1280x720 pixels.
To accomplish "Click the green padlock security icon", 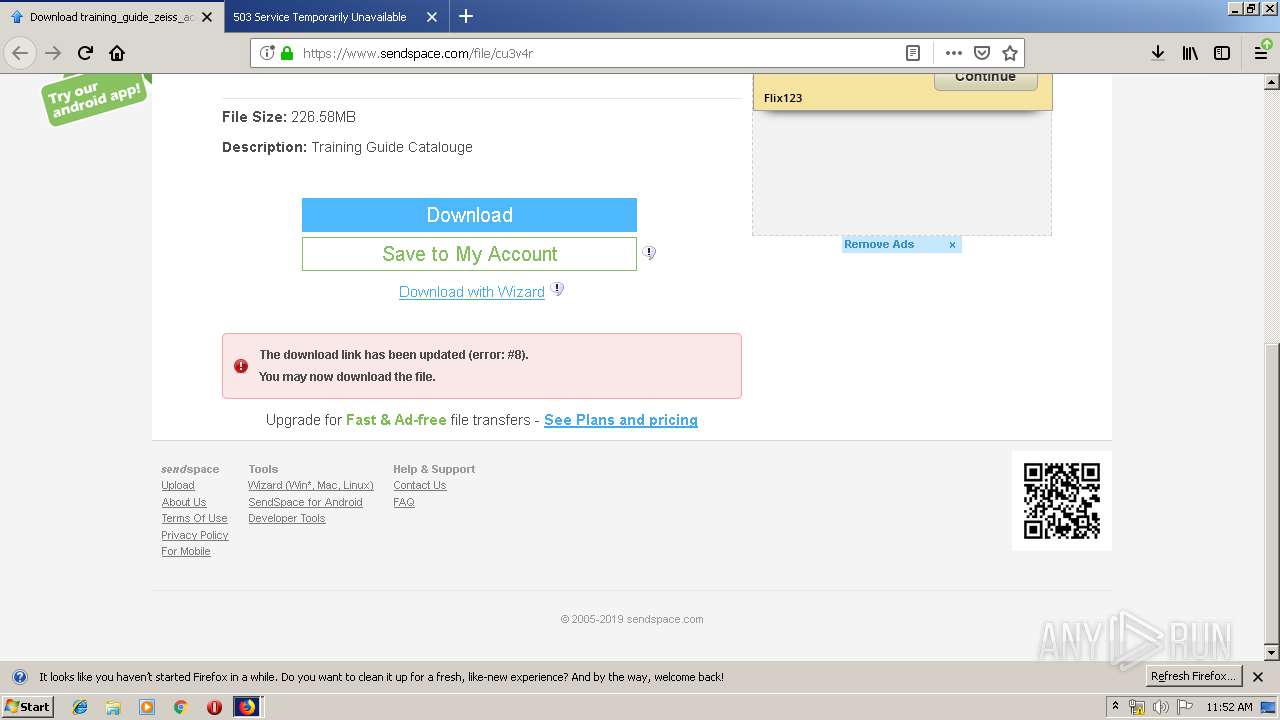I will click(x=287, y=53).
